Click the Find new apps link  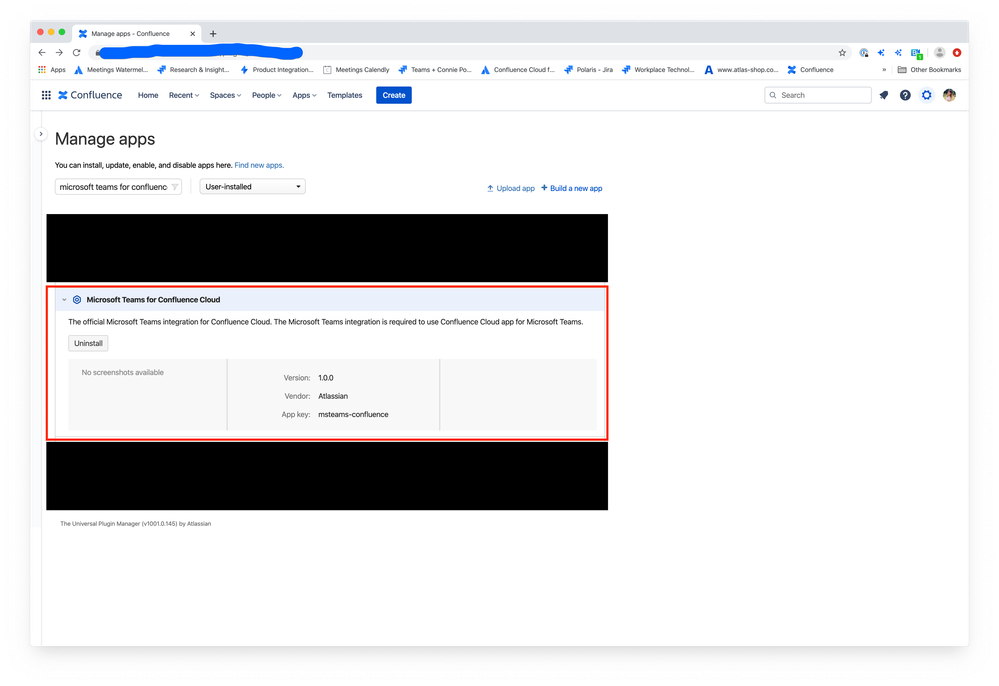[259, 165]
